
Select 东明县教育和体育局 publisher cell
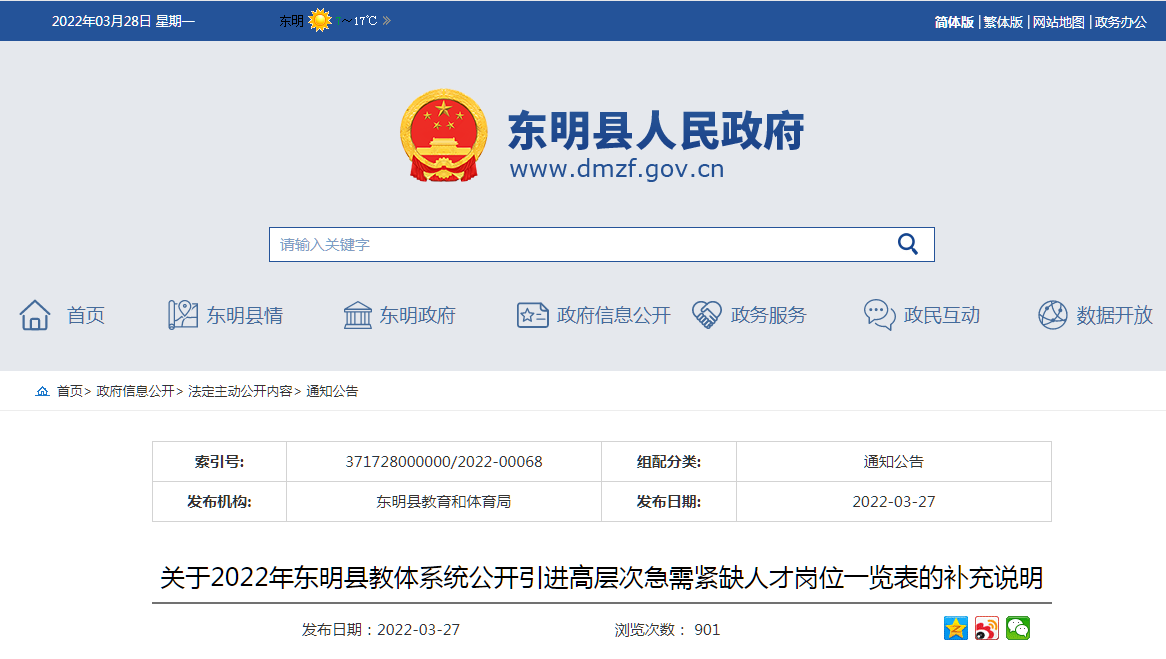(x=444, y=502)
